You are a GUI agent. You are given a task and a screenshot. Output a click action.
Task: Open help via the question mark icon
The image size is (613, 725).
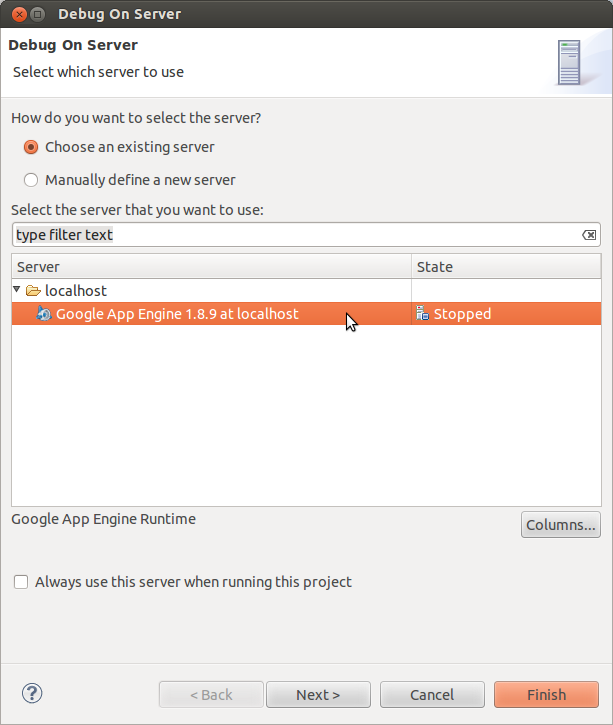[x=32, y=693]
